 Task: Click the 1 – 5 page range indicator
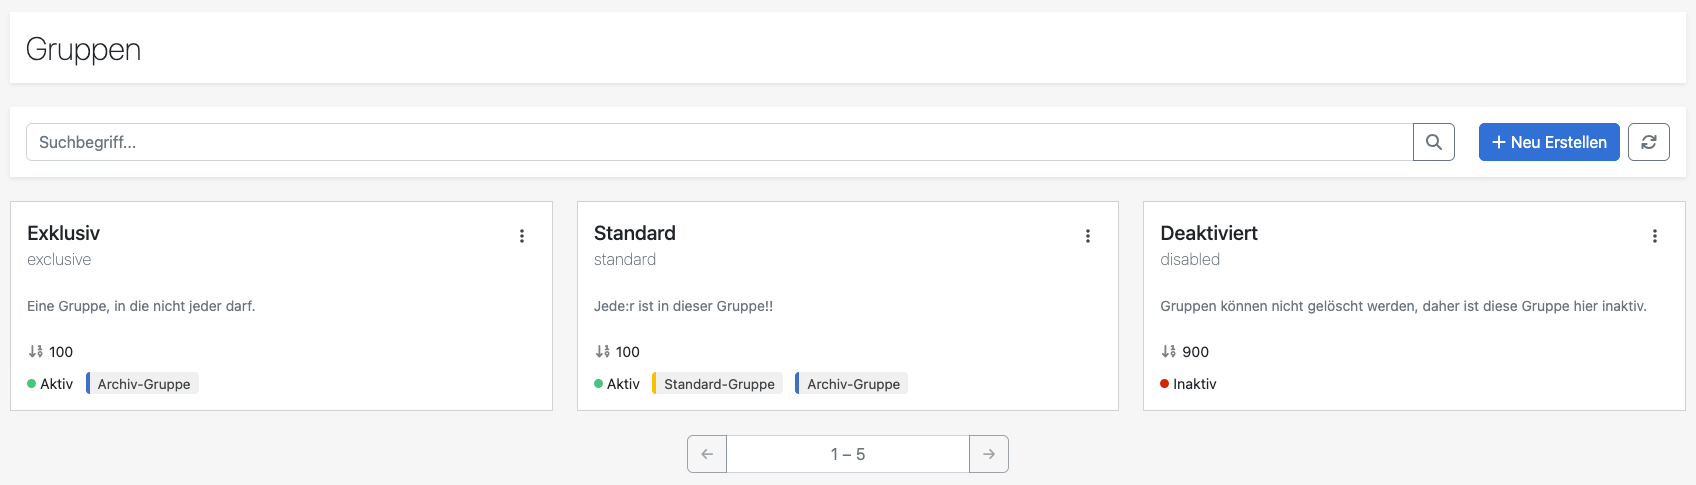pos(847,454)
